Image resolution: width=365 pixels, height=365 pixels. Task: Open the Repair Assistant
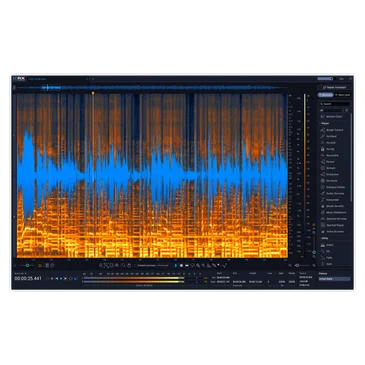334,87
